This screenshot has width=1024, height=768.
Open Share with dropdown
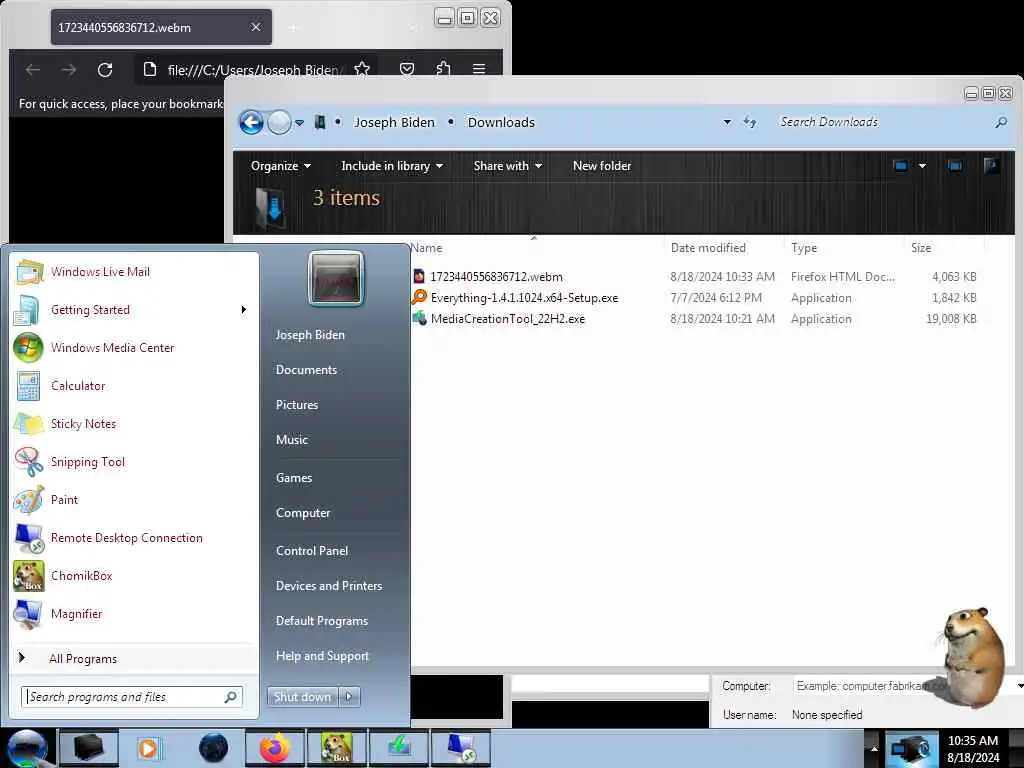(507, 166)
